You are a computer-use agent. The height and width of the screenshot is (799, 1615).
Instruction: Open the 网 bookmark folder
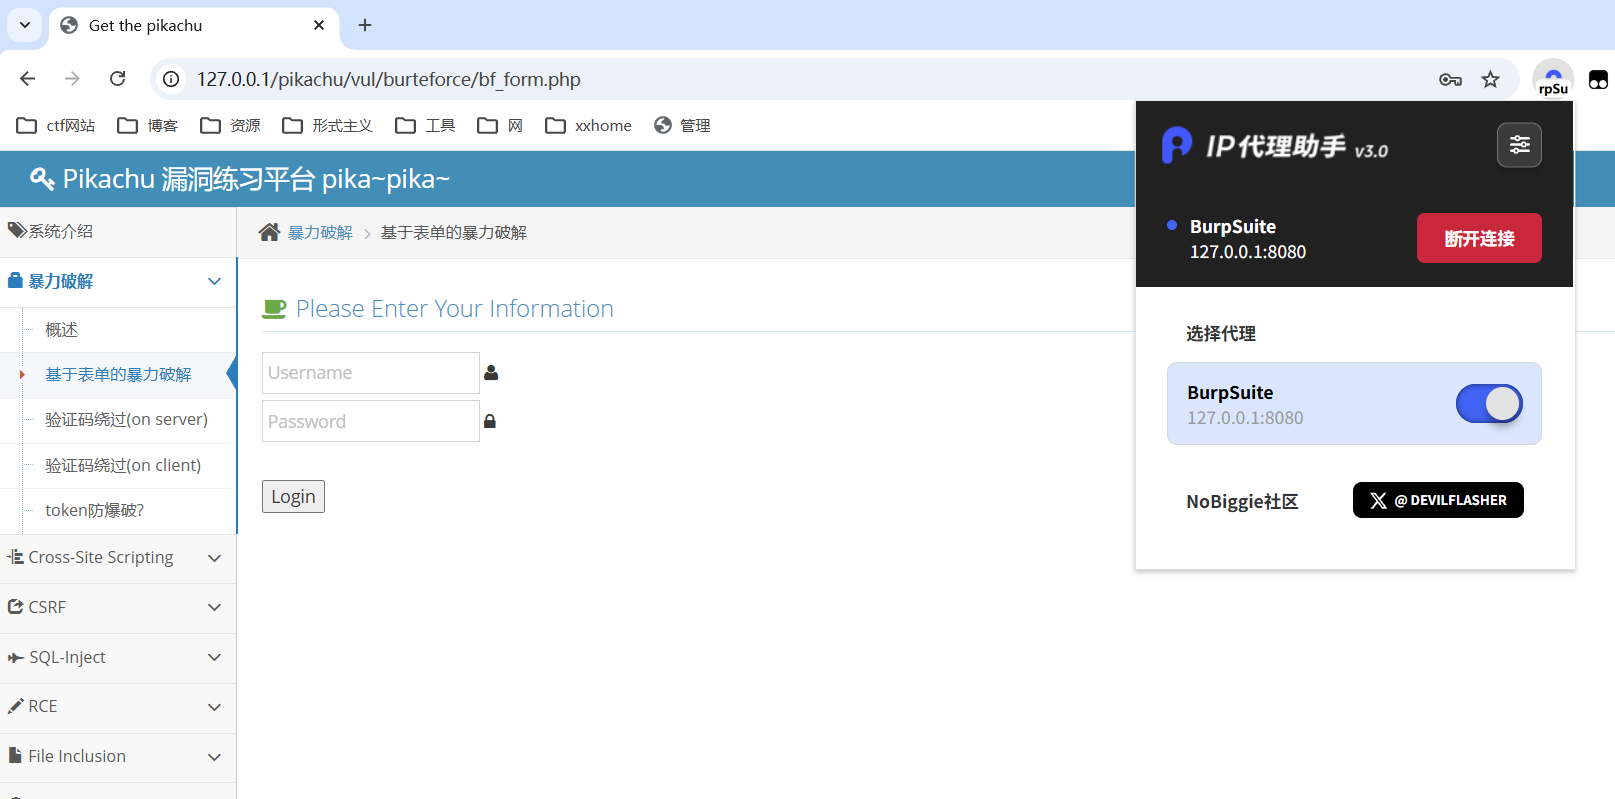(x=500, y=125)
